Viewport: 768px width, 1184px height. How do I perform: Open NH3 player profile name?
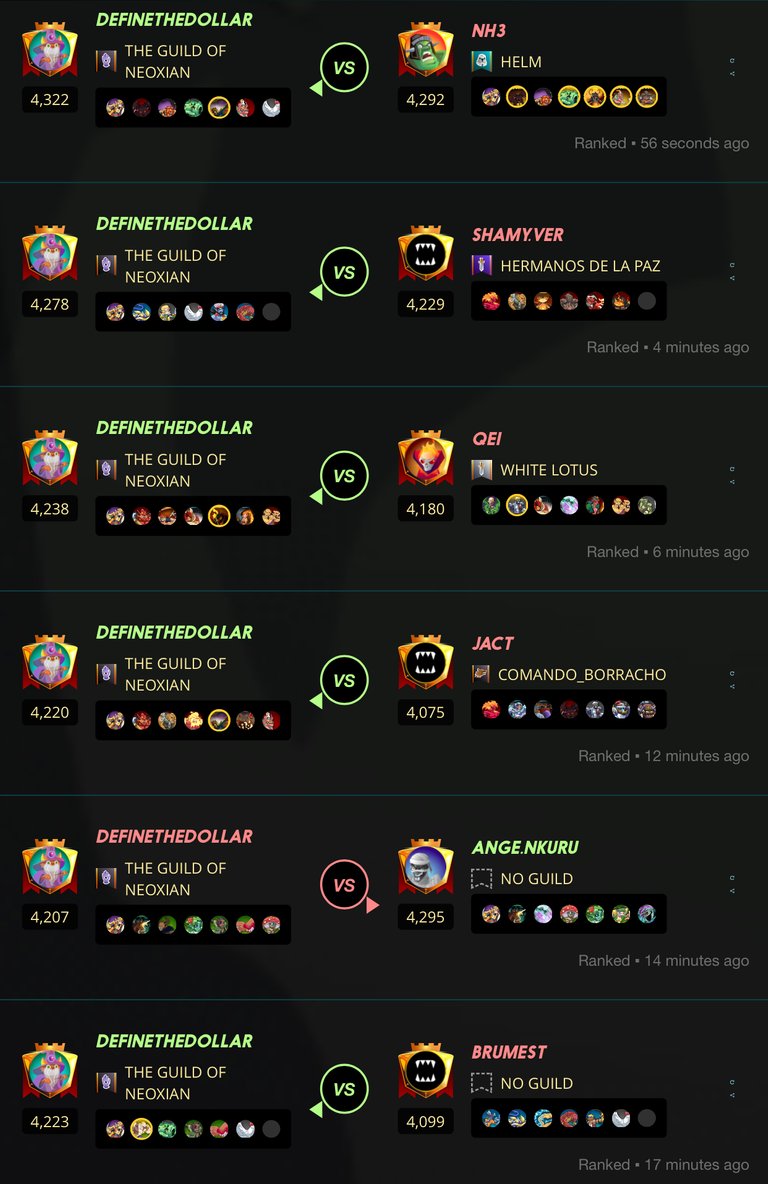489,31
